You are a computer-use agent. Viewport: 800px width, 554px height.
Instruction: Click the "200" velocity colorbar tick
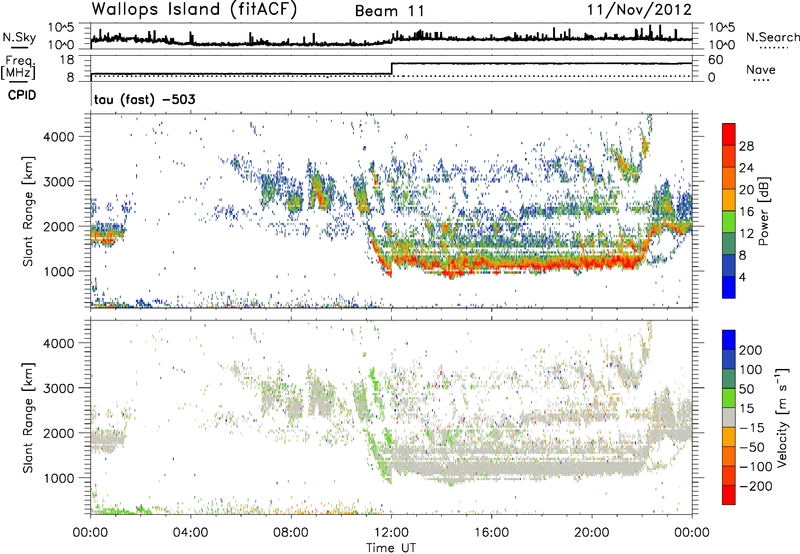[750, 350]
